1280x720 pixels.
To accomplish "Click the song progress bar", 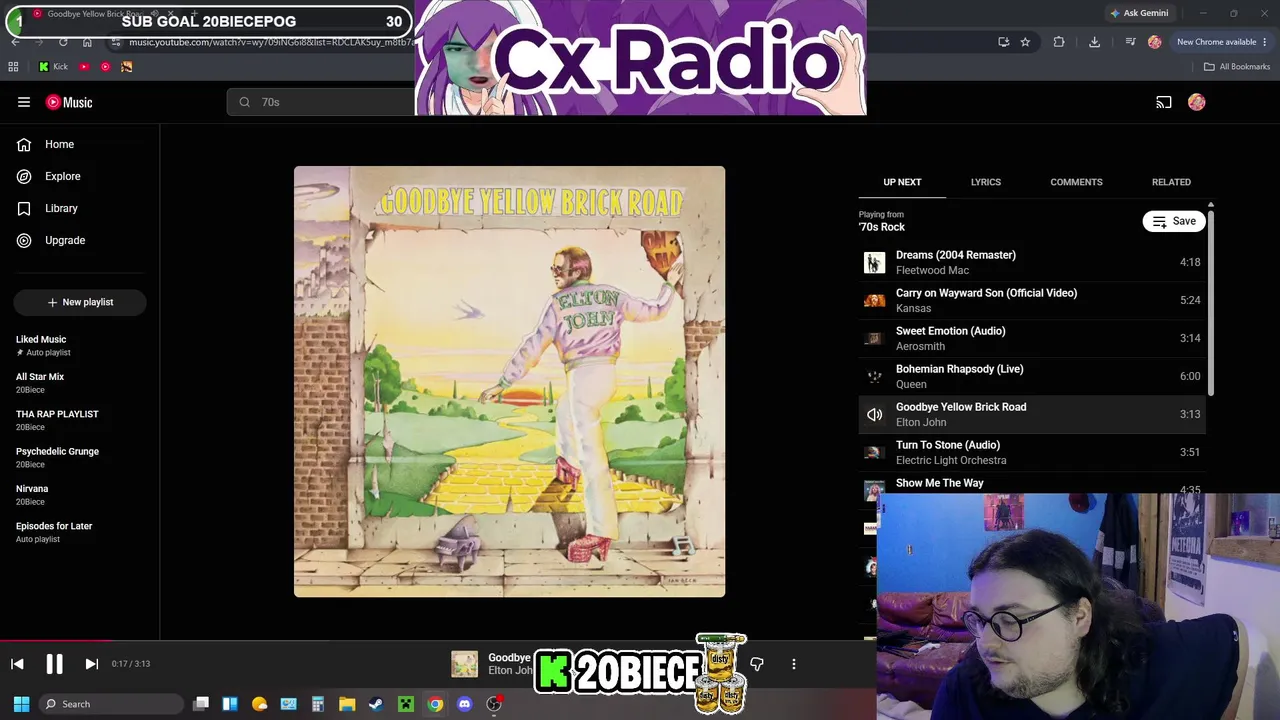I will pyautogui.click(x=438, y=641).
